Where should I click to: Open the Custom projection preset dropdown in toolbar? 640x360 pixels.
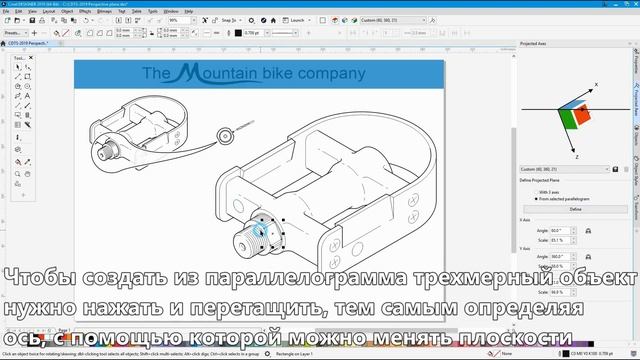click(x=393, y=20)
